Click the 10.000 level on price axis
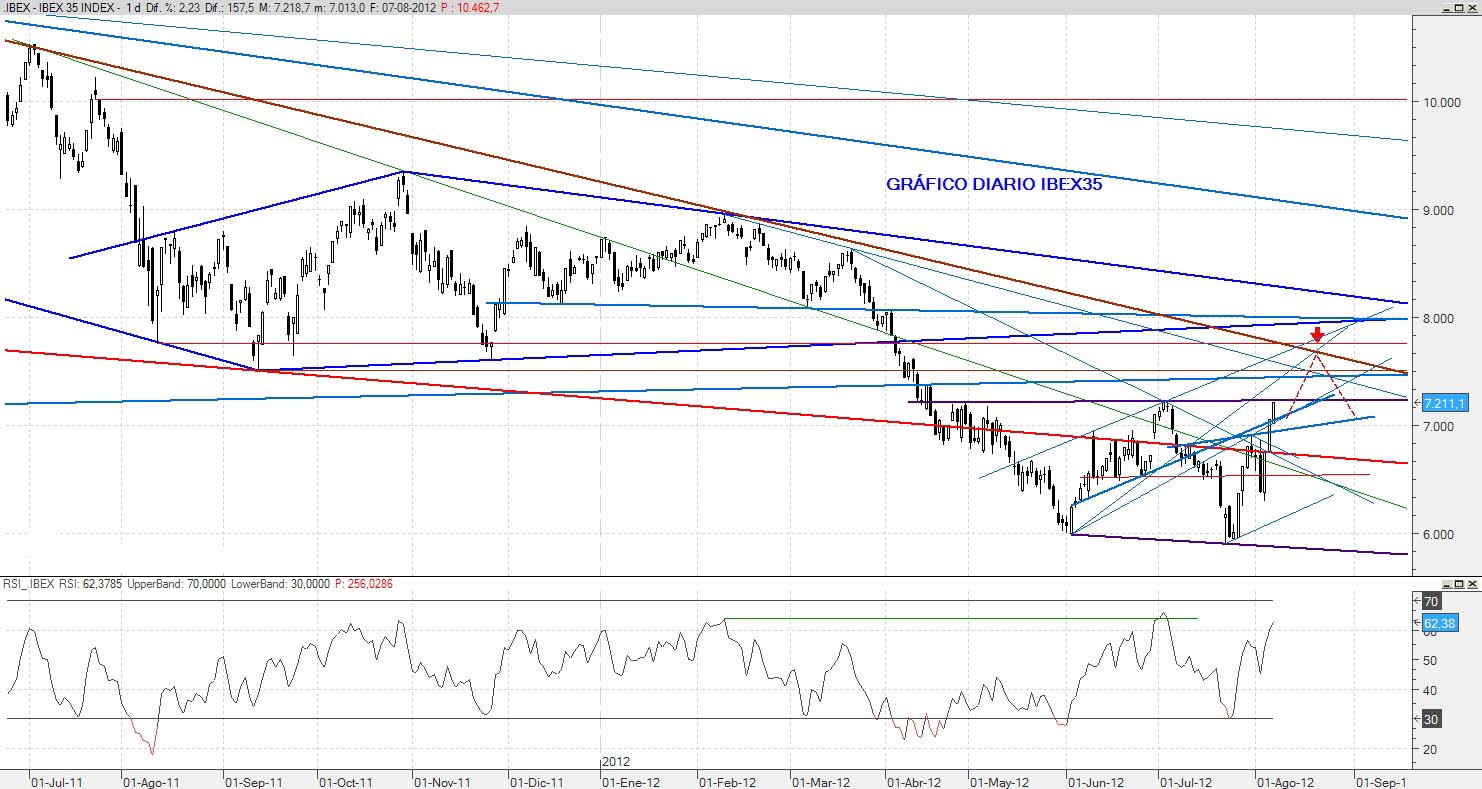 1441,102
